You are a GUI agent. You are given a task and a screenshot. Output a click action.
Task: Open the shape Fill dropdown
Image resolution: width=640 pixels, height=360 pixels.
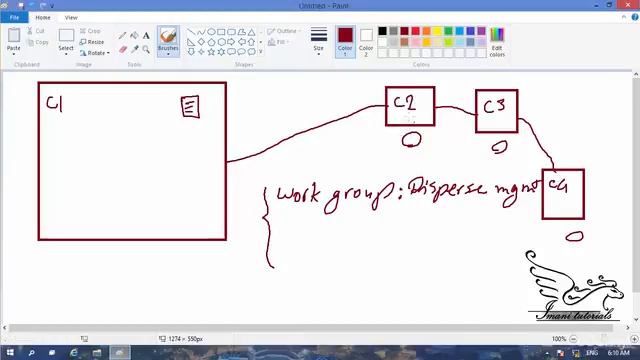pos(279,42)
